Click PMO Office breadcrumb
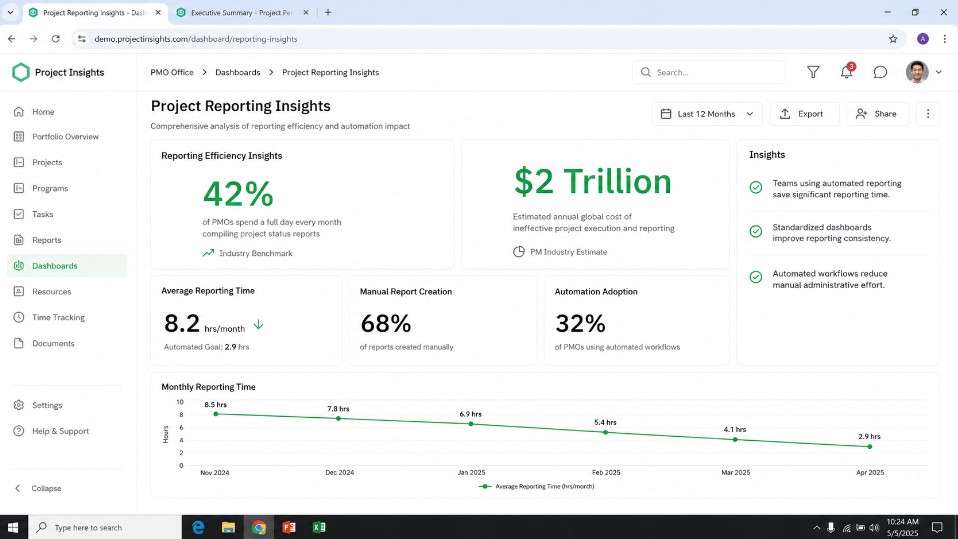 click(x=172, y=72)
